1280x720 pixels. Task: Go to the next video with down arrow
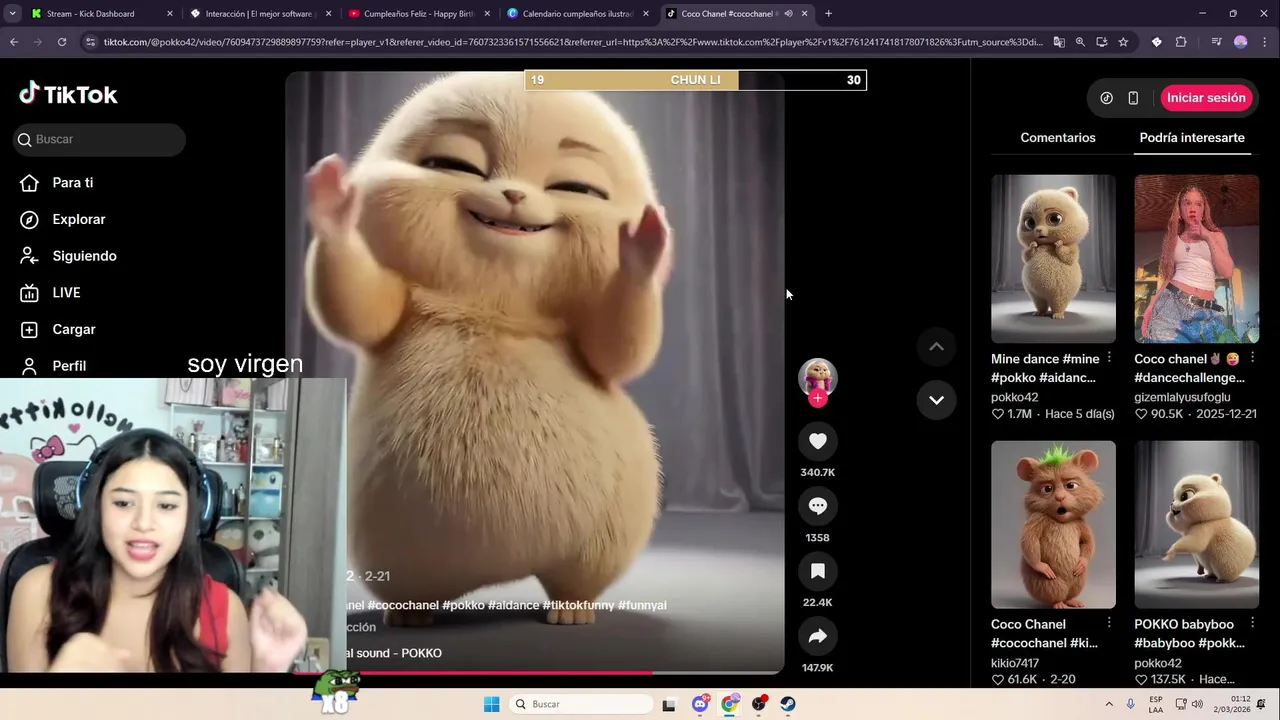click(936, 400)
